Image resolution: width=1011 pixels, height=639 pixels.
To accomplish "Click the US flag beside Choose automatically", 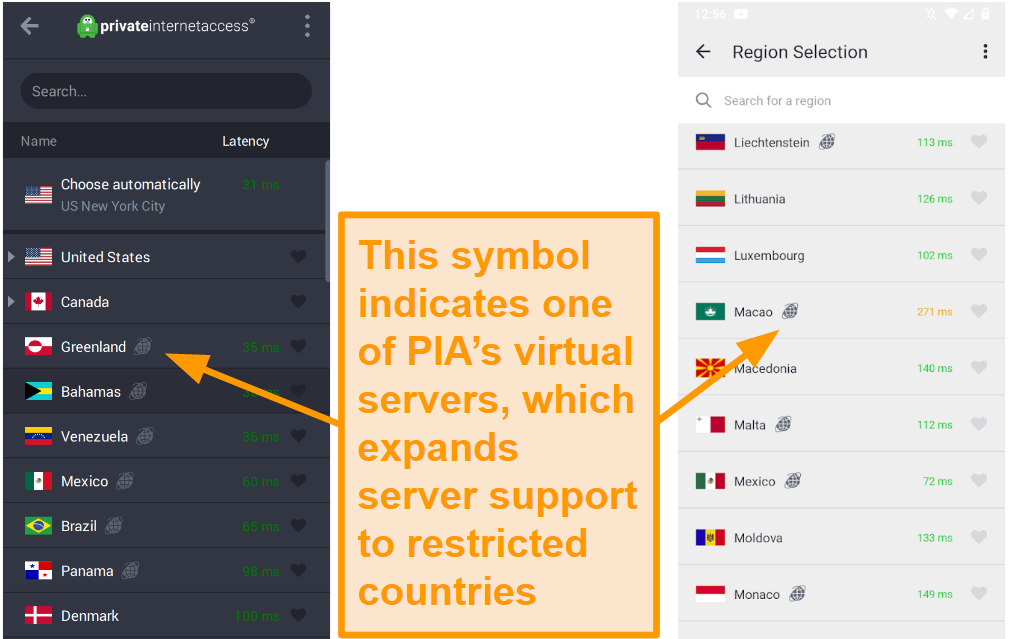I will (x=38, y=193).
